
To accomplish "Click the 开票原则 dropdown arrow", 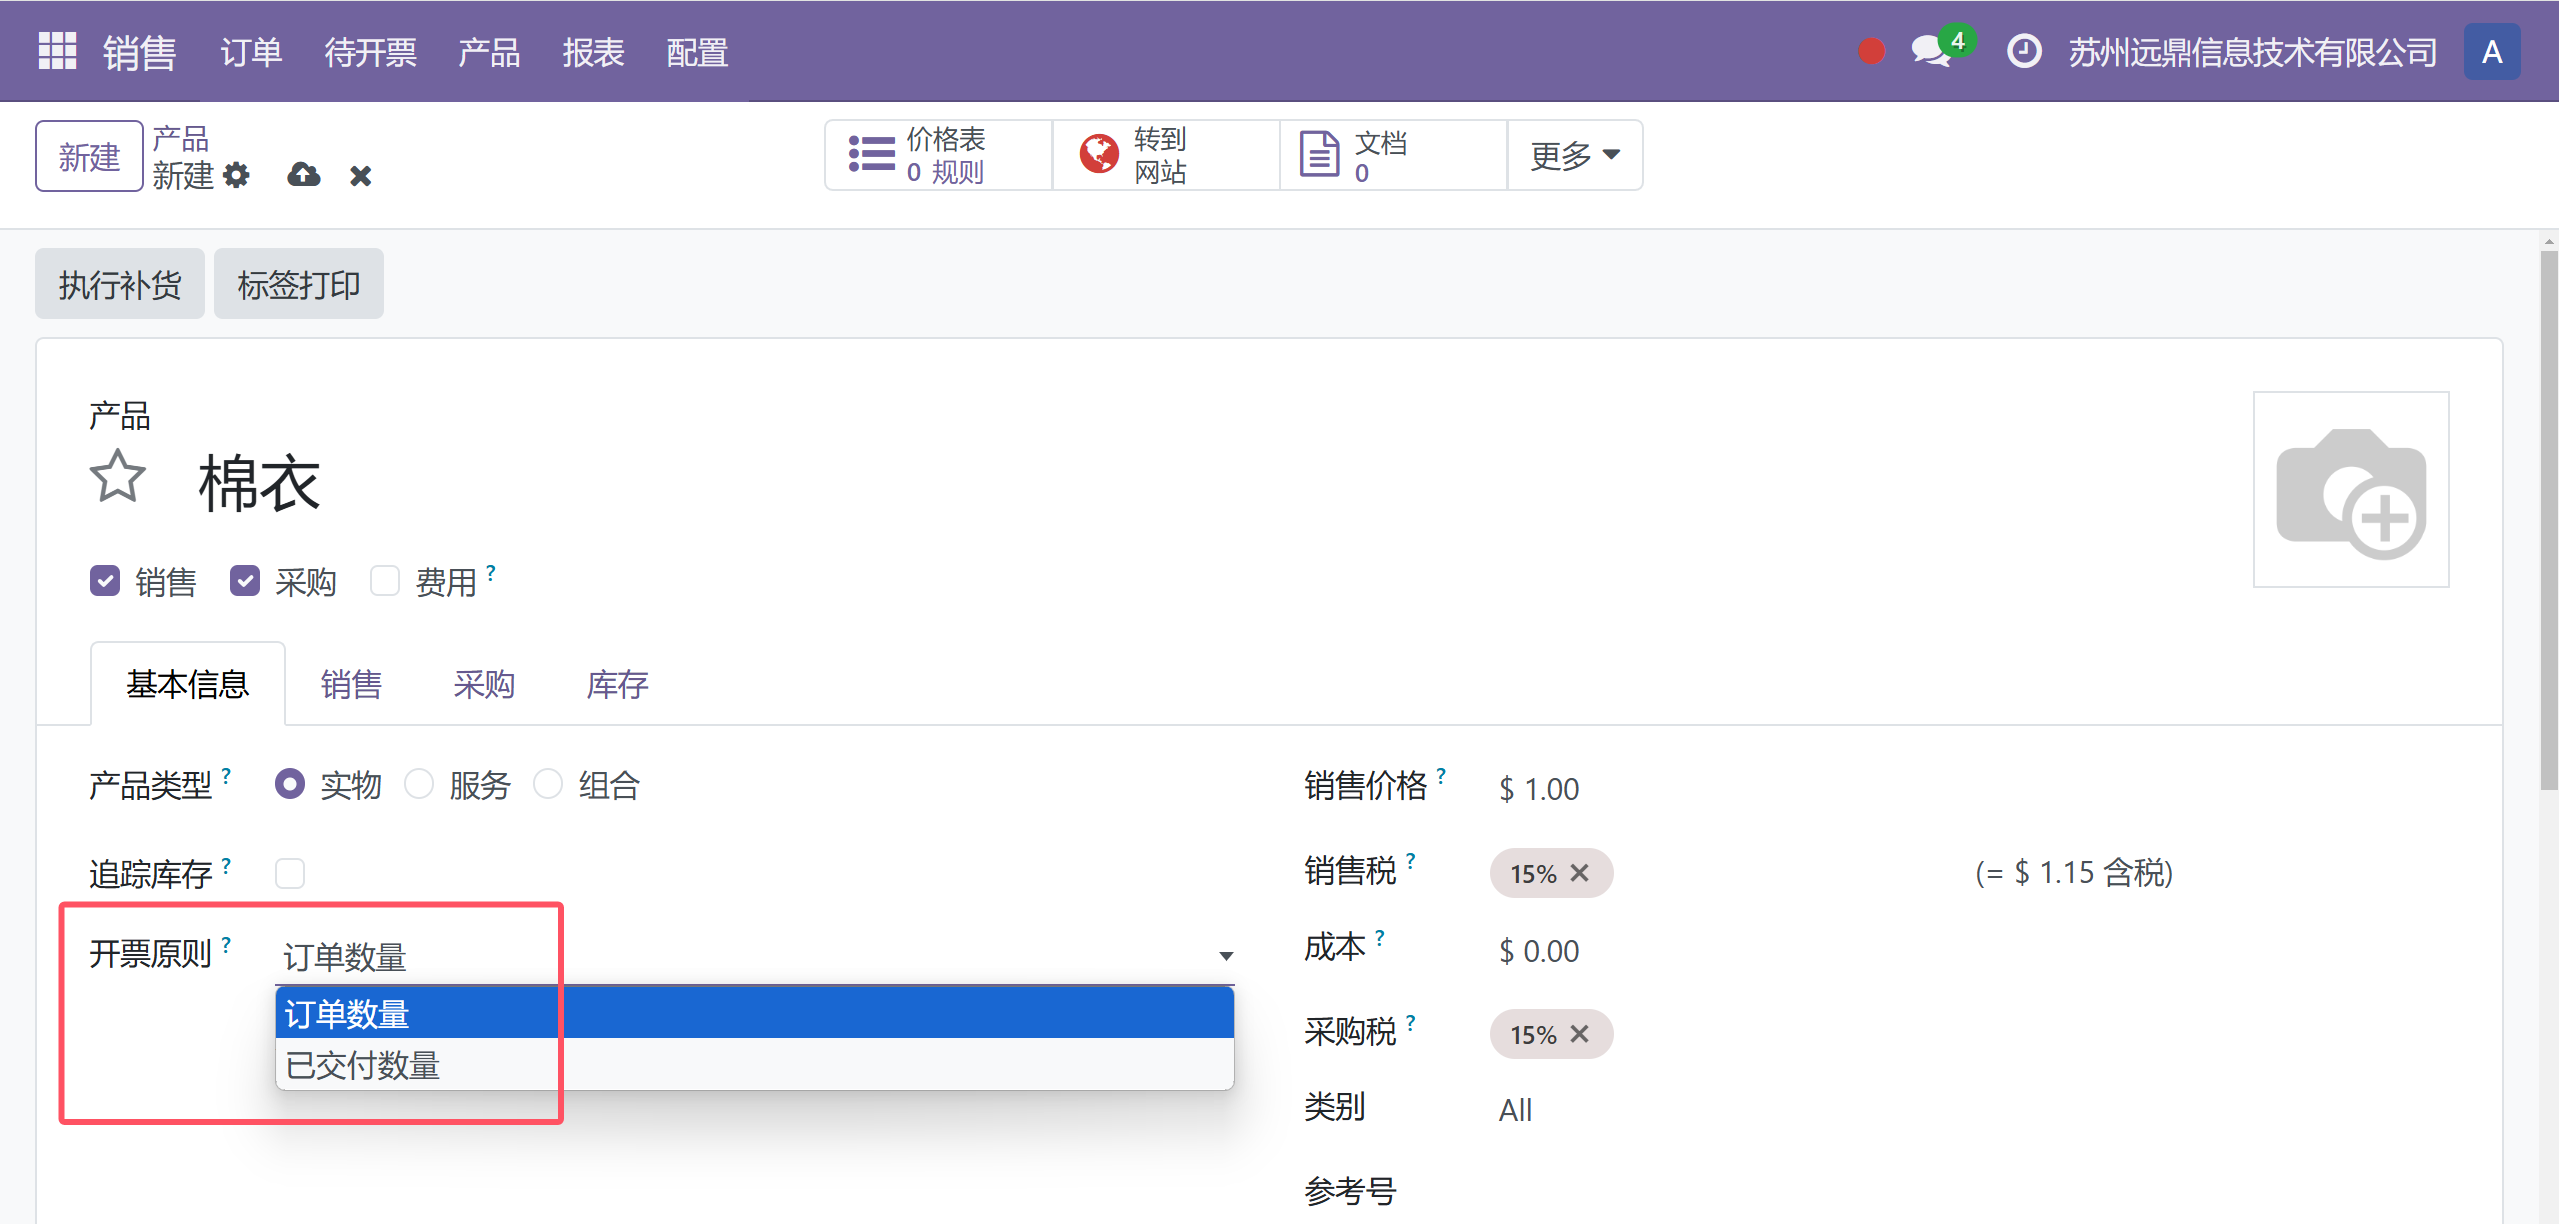I will coord(1225,956).
